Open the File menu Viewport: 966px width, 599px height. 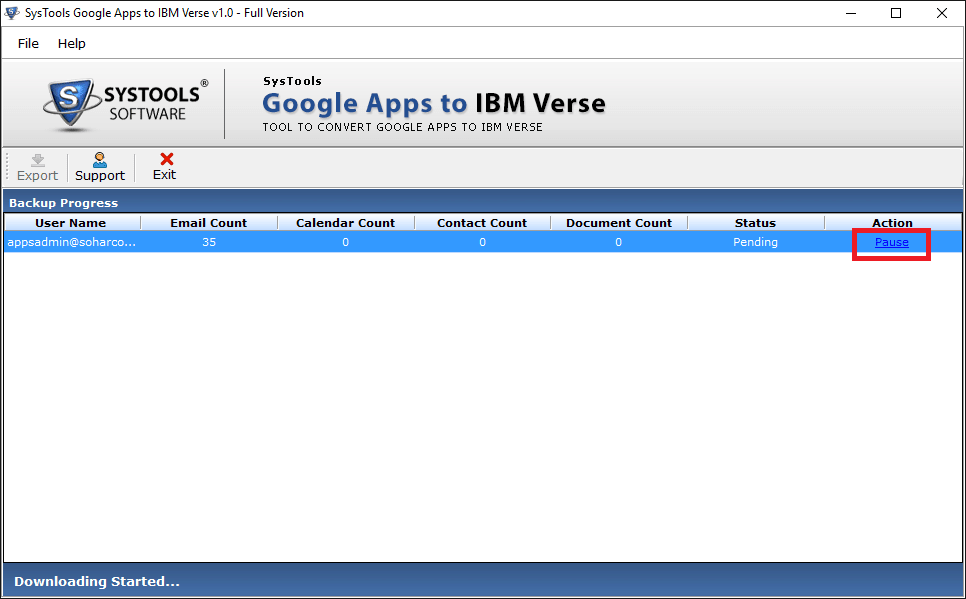point(28,44)
